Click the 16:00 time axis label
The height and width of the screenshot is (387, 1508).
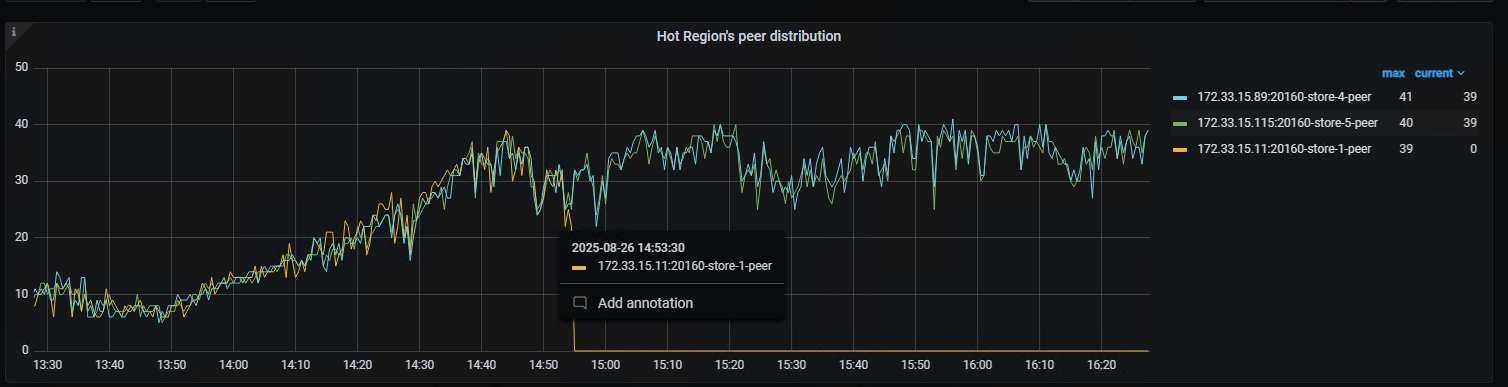coord(978,366)
